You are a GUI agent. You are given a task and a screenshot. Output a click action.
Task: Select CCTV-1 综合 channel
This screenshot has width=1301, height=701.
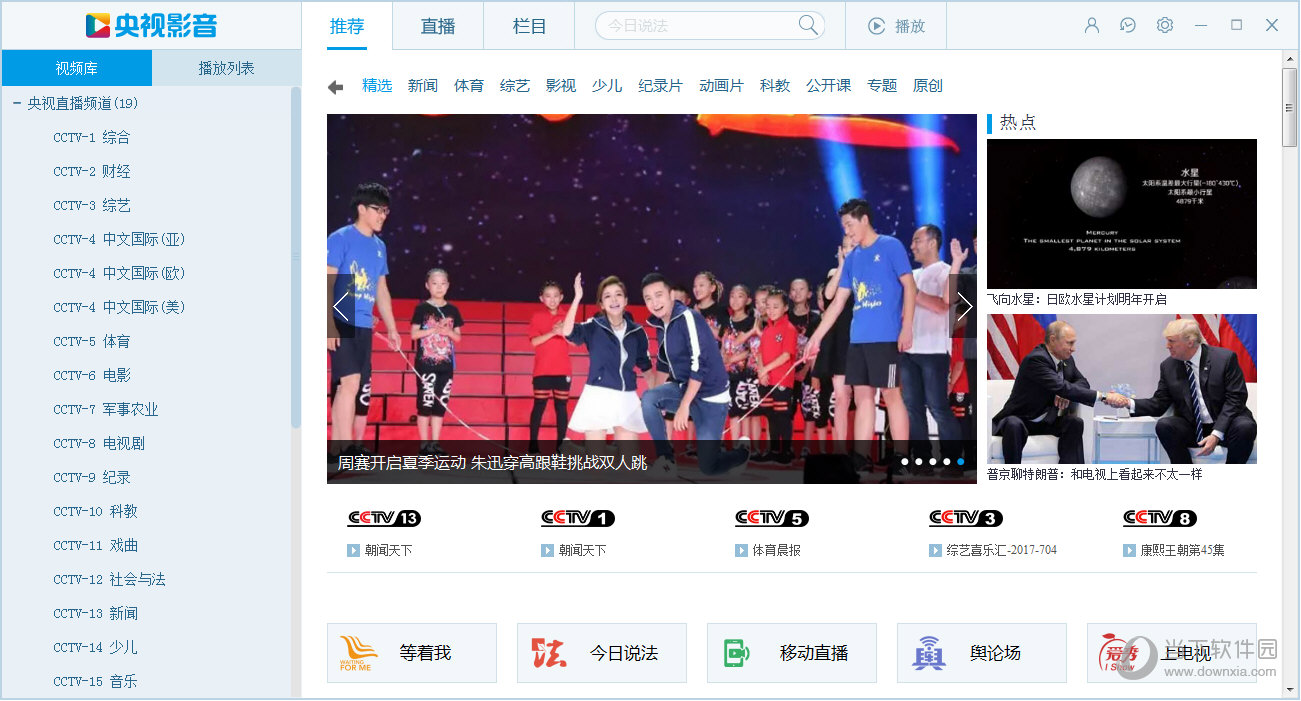click(x=92, y=137)
